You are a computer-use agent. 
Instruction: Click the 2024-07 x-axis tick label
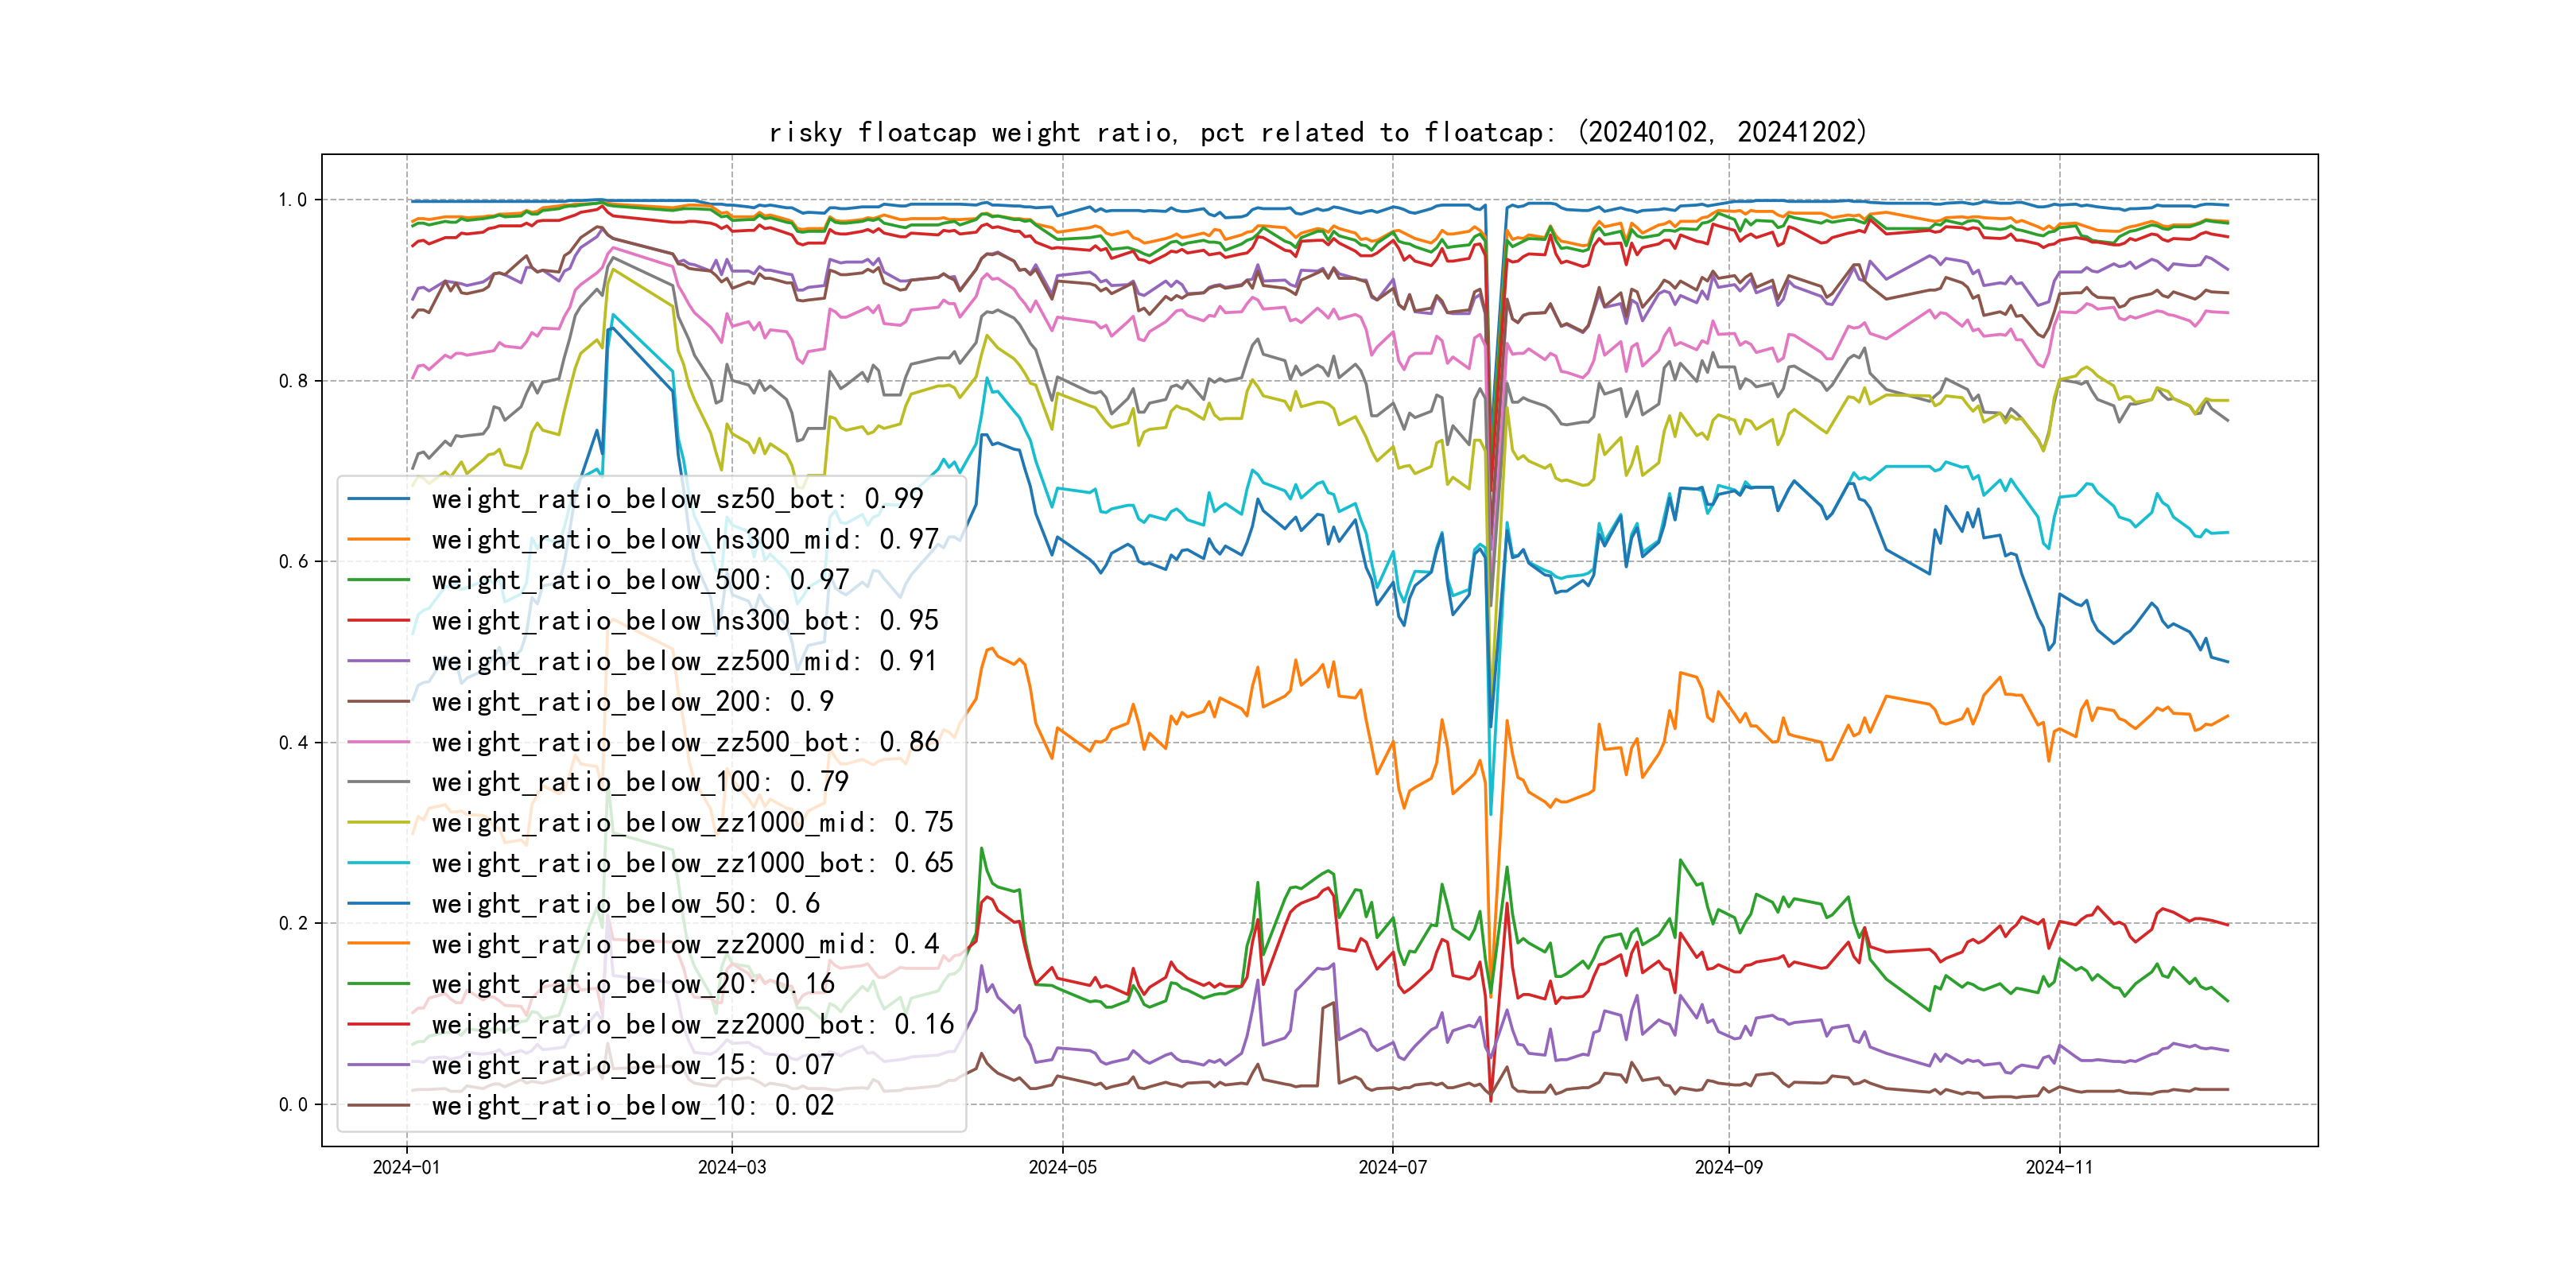[1392, 1167]
